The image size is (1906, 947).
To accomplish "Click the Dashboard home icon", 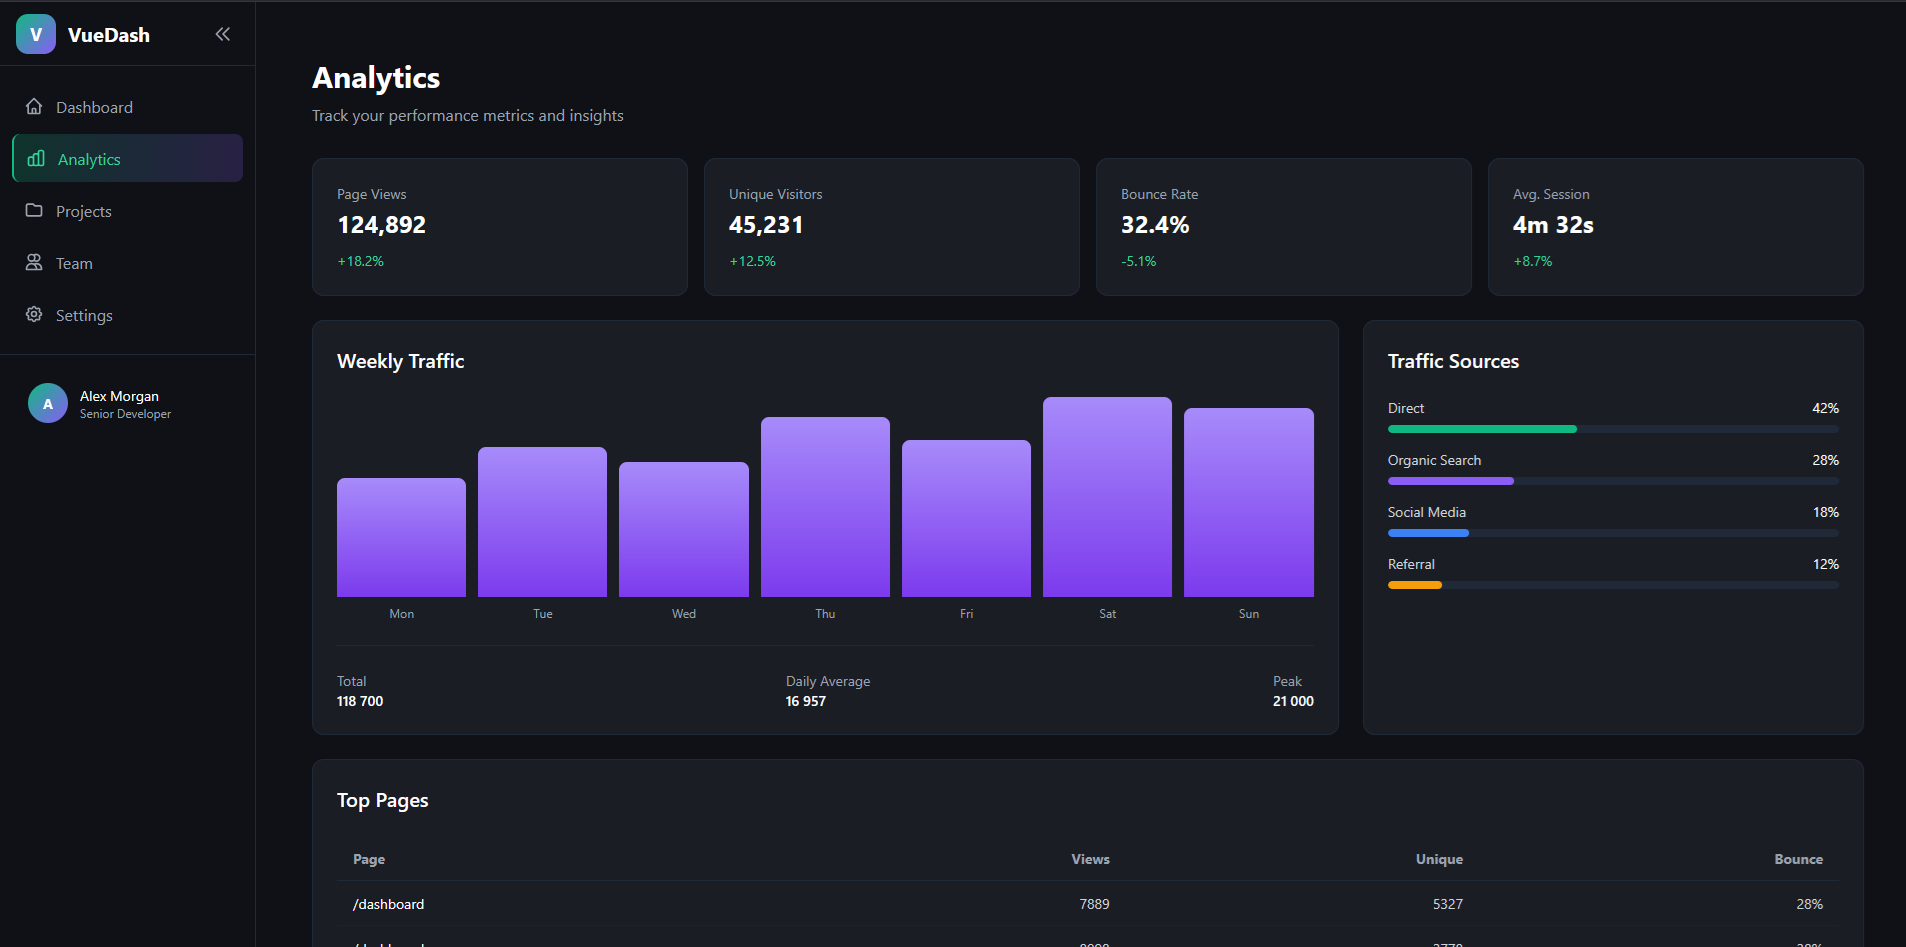I will tap(34, 106).
